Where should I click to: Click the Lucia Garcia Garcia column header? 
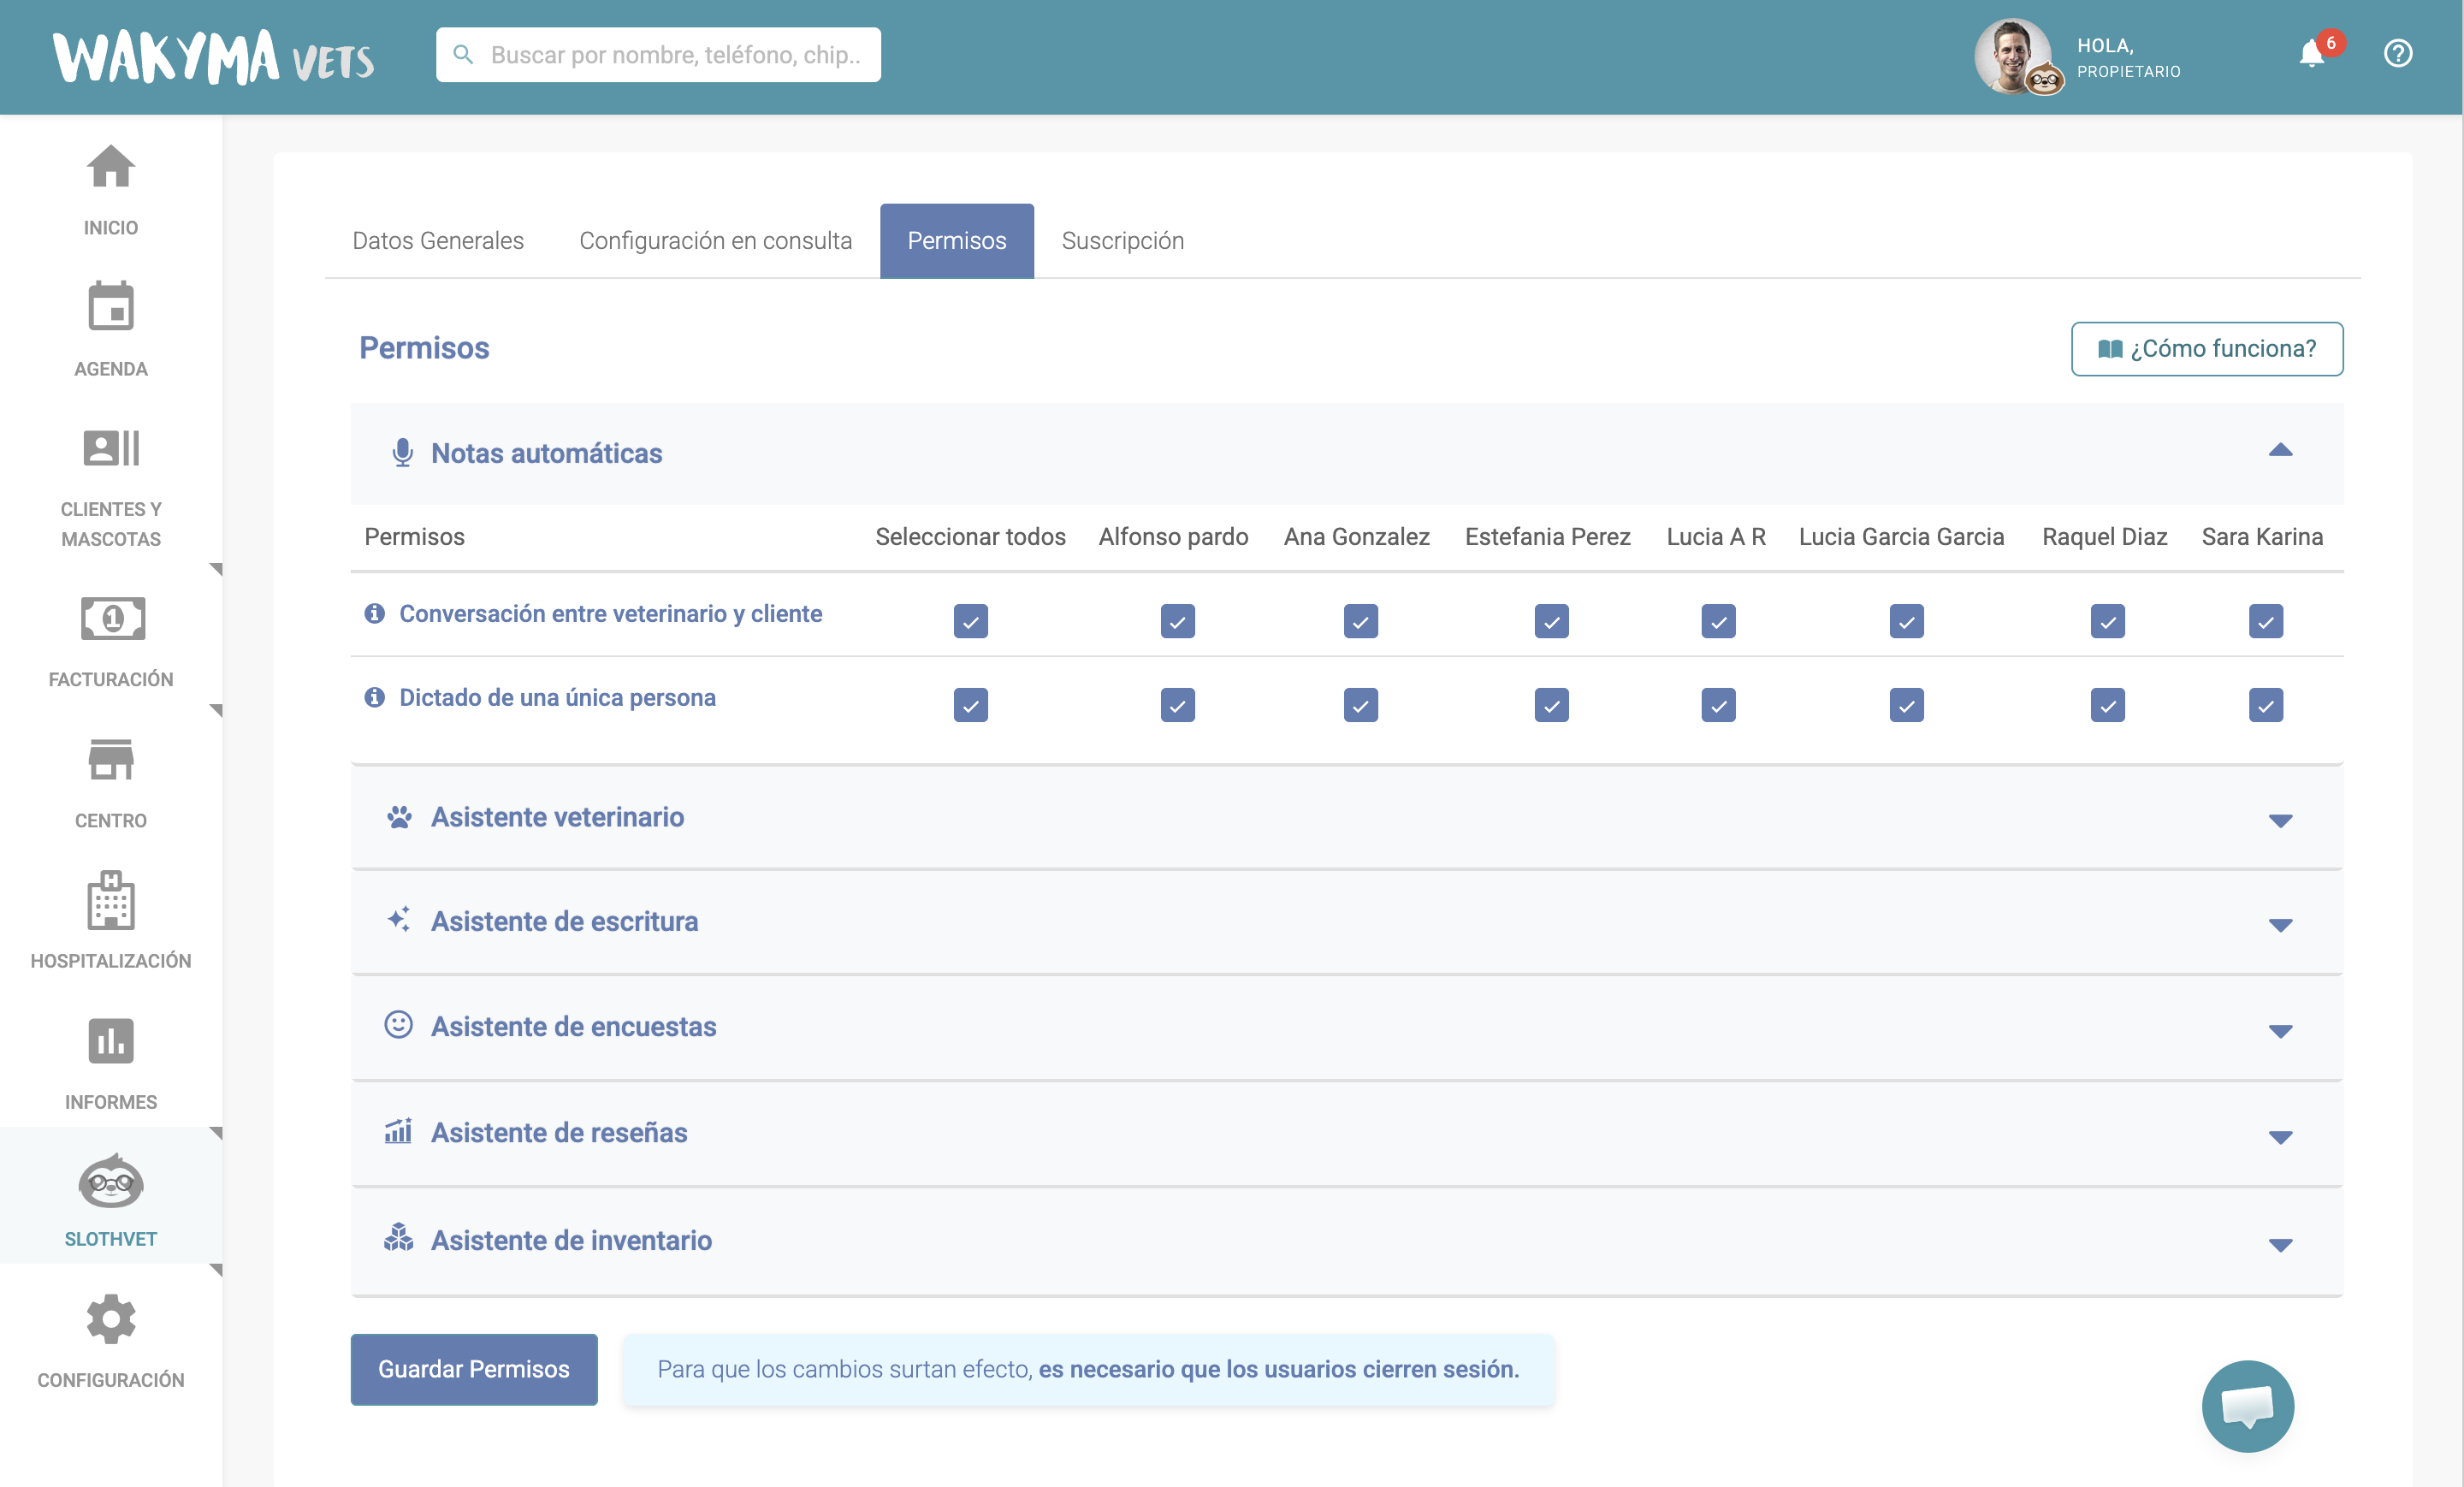tap(1901, 536)
